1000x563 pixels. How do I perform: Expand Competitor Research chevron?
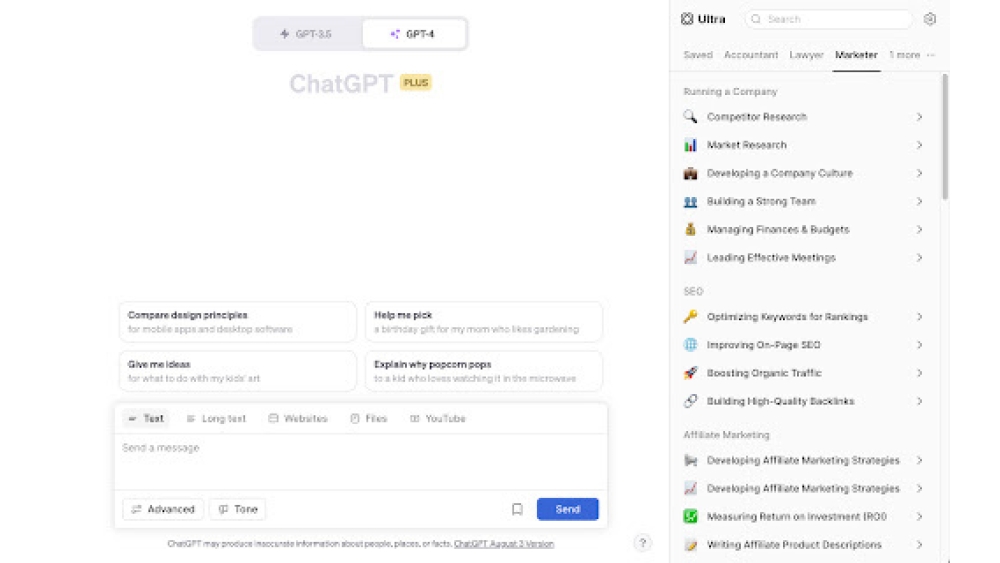pyautogui.click(x=919, y=117)
